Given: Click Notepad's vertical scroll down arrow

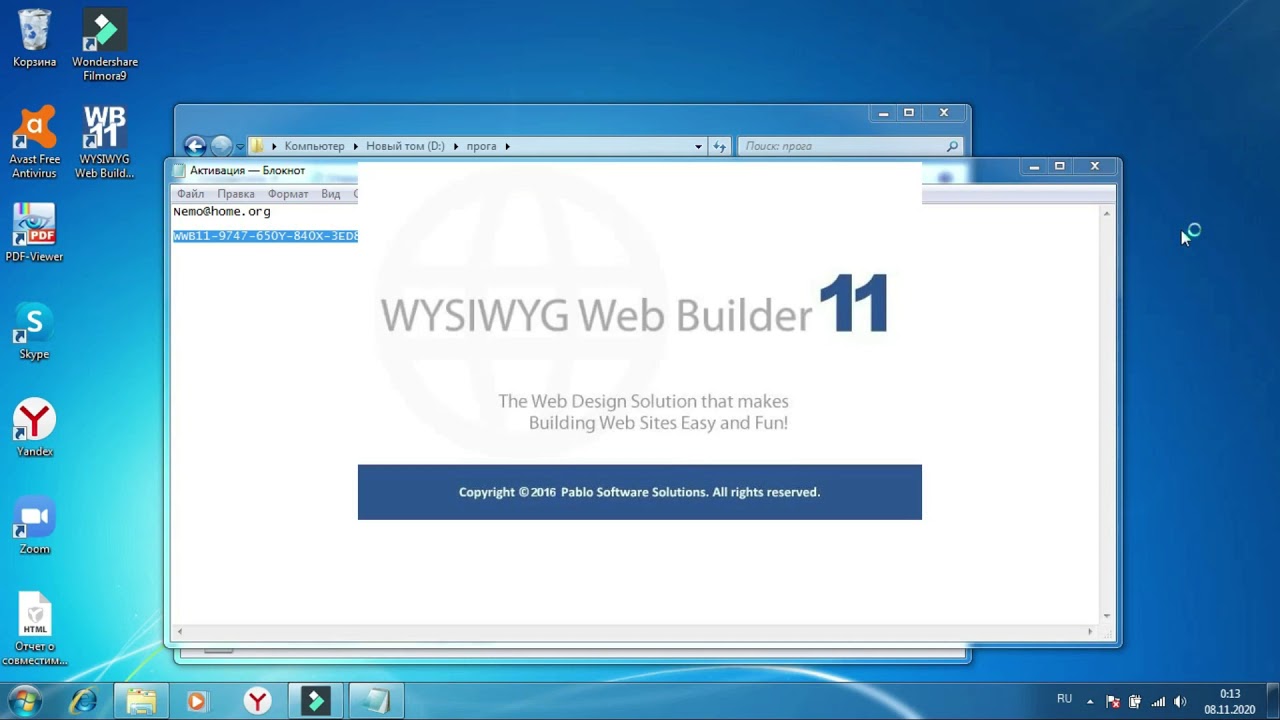Looking at the screenshot, I should point(1106,616).
